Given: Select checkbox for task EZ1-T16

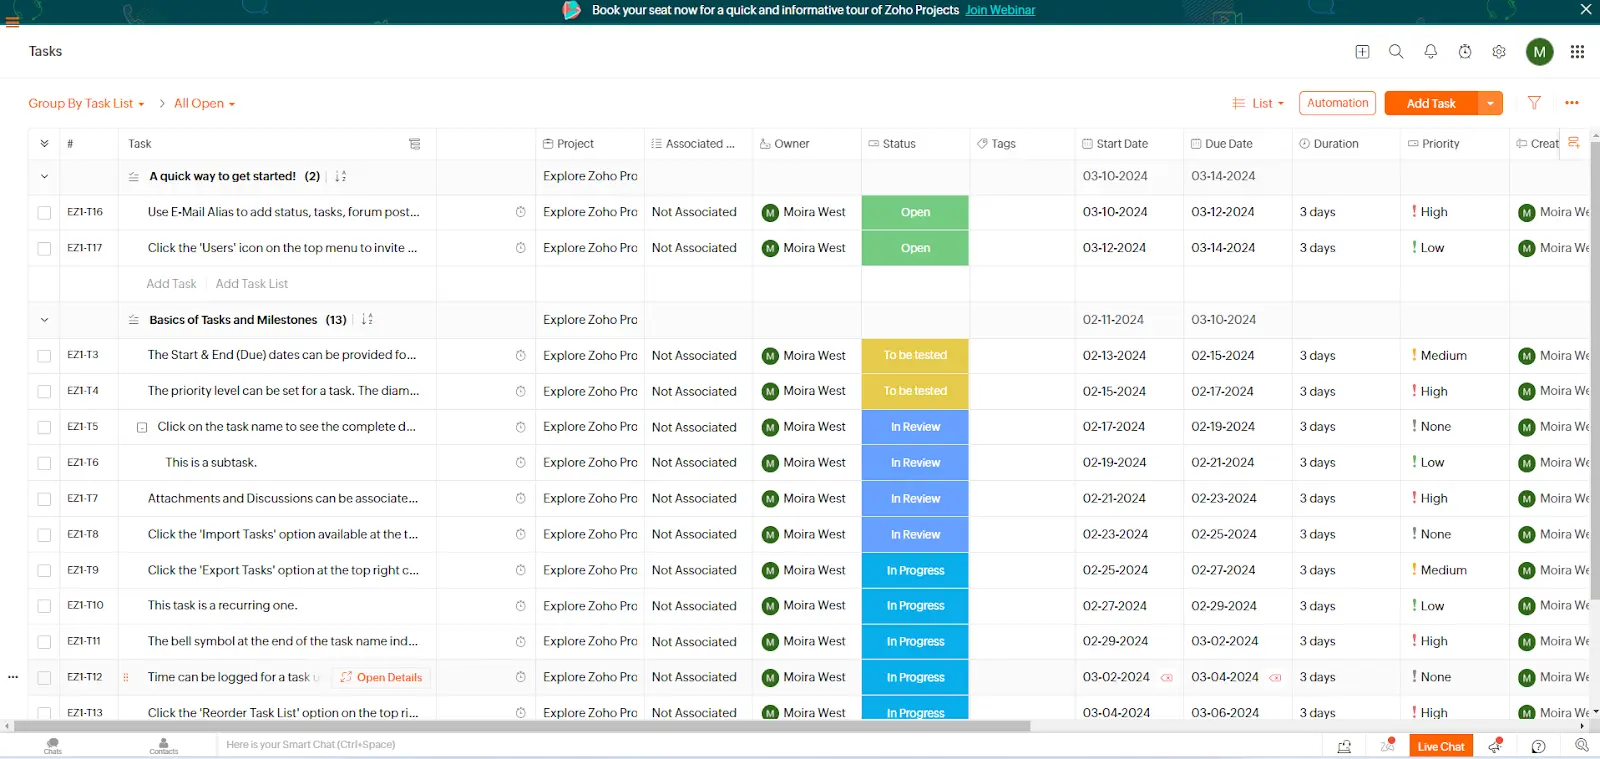Looking at the screenshot, I should [x=44, y=212].
